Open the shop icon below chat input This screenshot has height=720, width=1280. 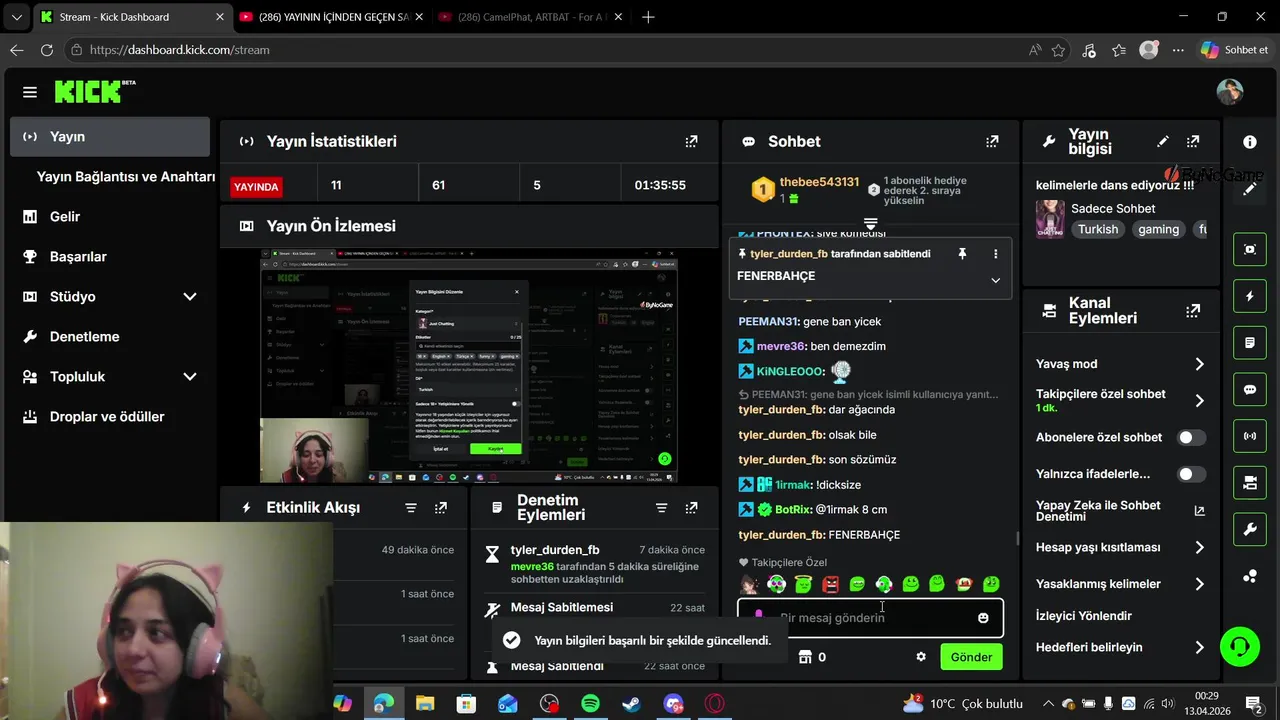(805, 657)
